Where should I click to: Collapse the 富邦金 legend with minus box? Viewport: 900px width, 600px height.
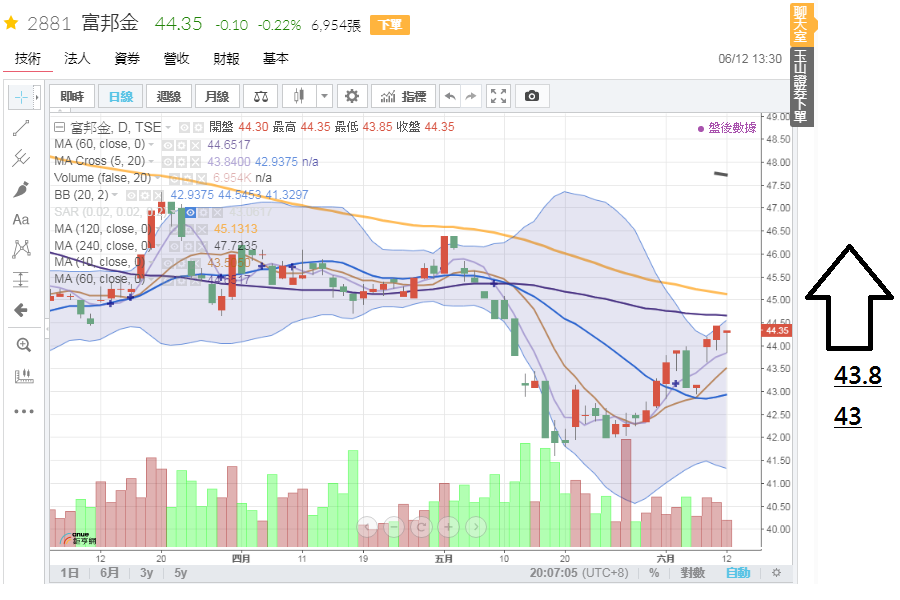click(59, 127)
